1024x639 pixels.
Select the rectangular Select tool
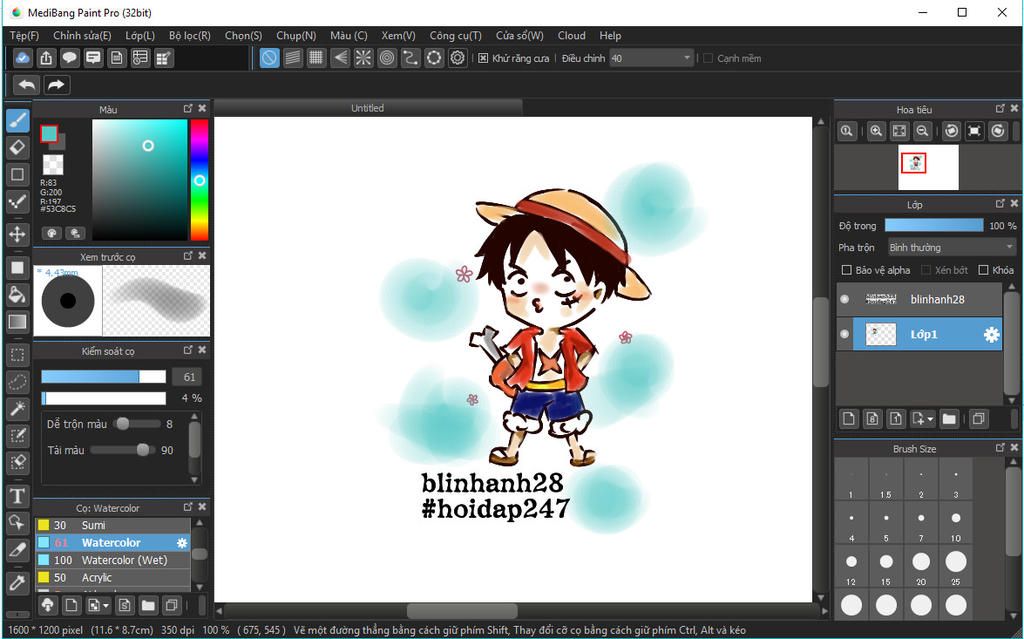pos(18,355)
